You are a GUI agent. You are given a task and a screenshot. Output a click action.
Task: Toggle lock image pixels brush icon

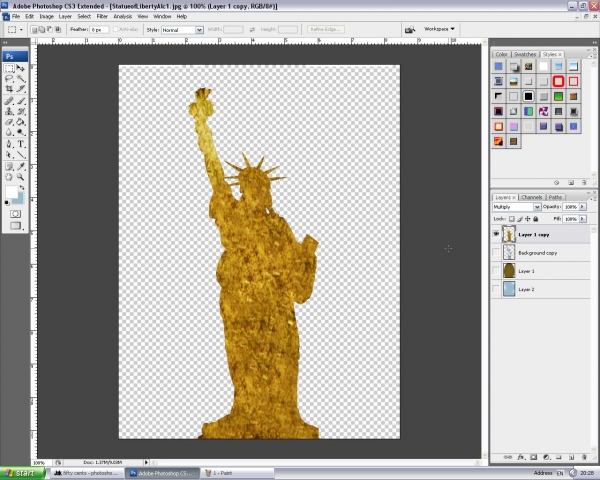(x=520, y=219)
